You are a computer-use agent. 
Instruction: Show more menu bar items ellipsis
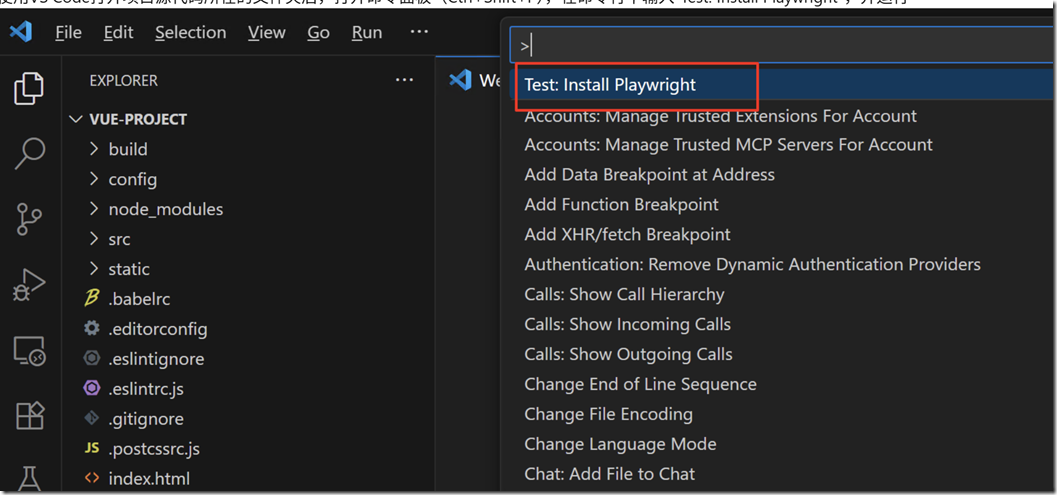[419, 32]
